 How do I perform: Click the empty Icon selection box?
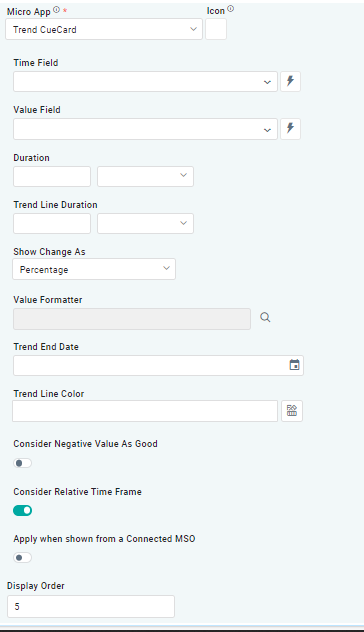pyautogui.click(x=216, y=29)
